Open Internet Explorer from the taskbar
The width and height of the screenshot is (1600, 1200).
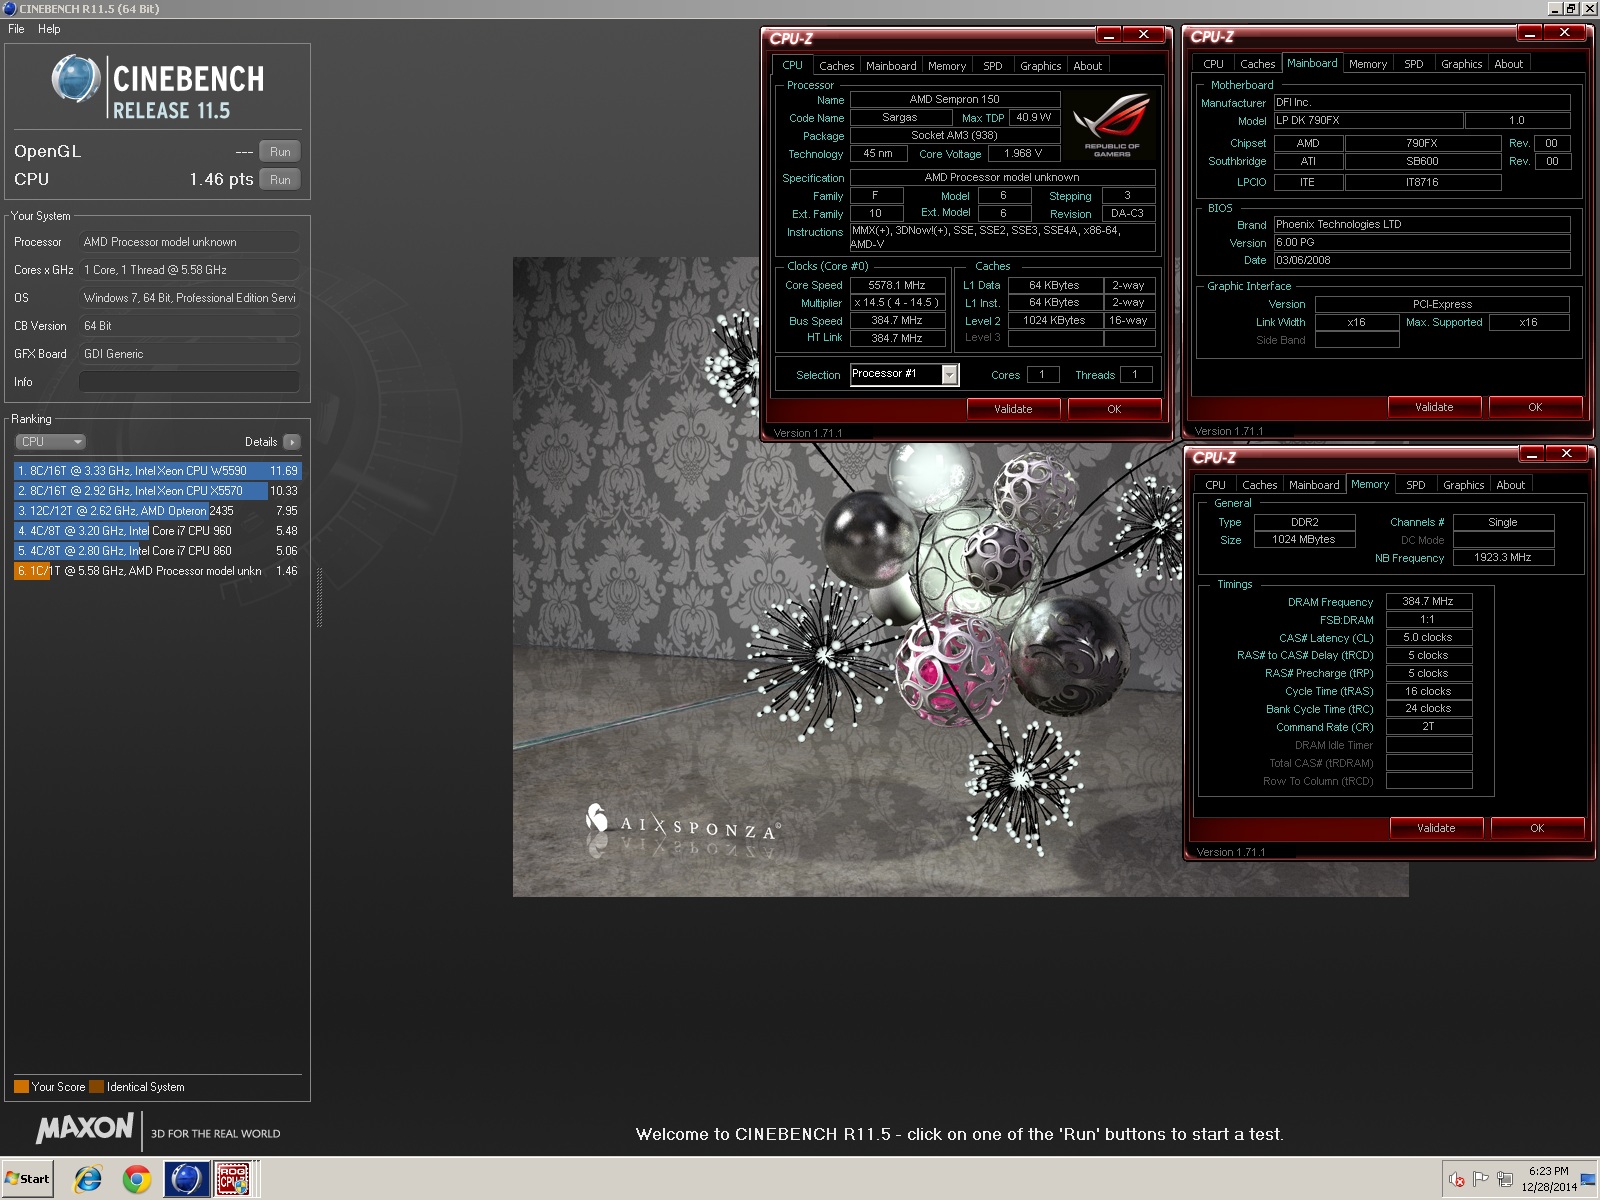pyautogui.click(x=88, y=1179)
